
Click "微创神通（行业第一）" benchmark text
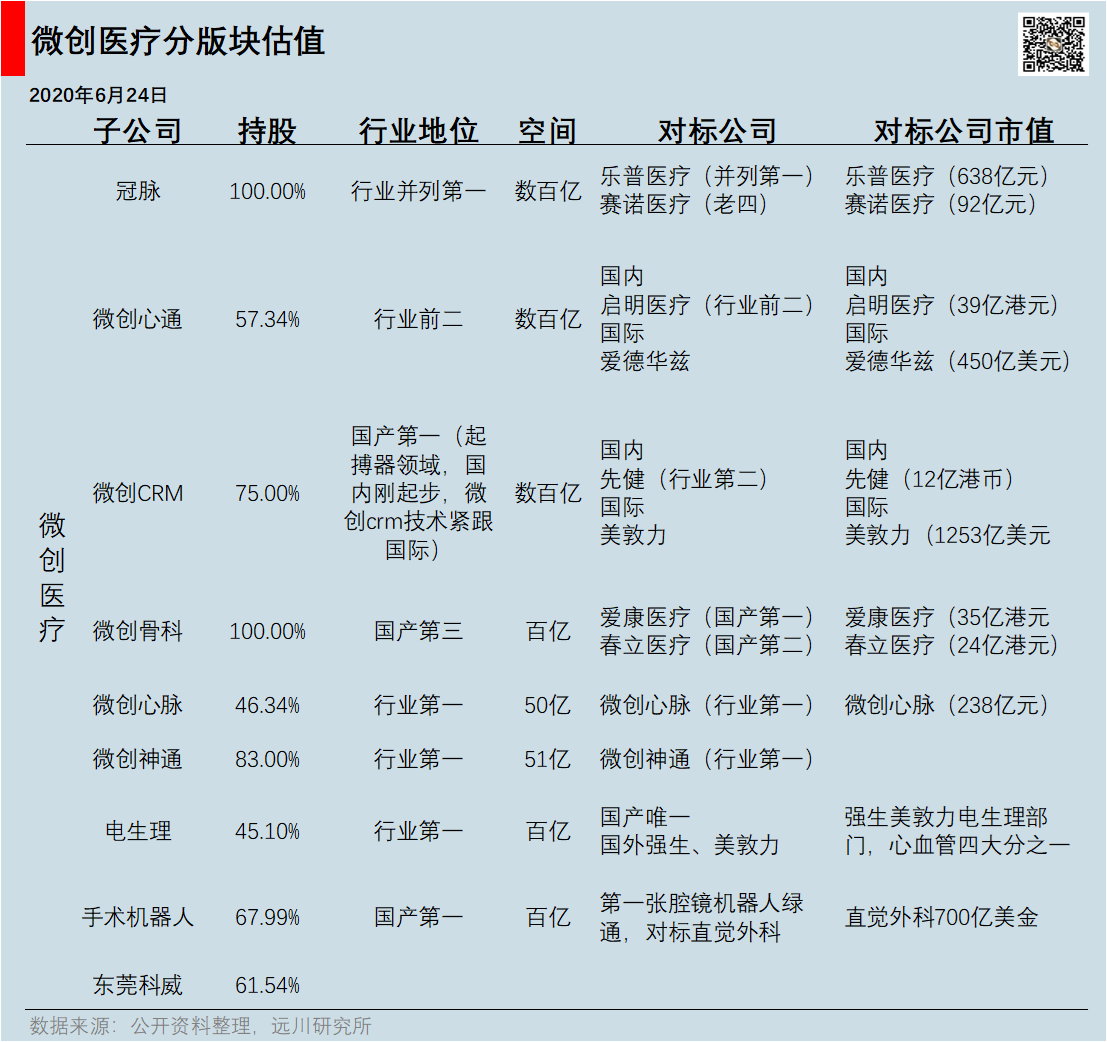[707, 759]
